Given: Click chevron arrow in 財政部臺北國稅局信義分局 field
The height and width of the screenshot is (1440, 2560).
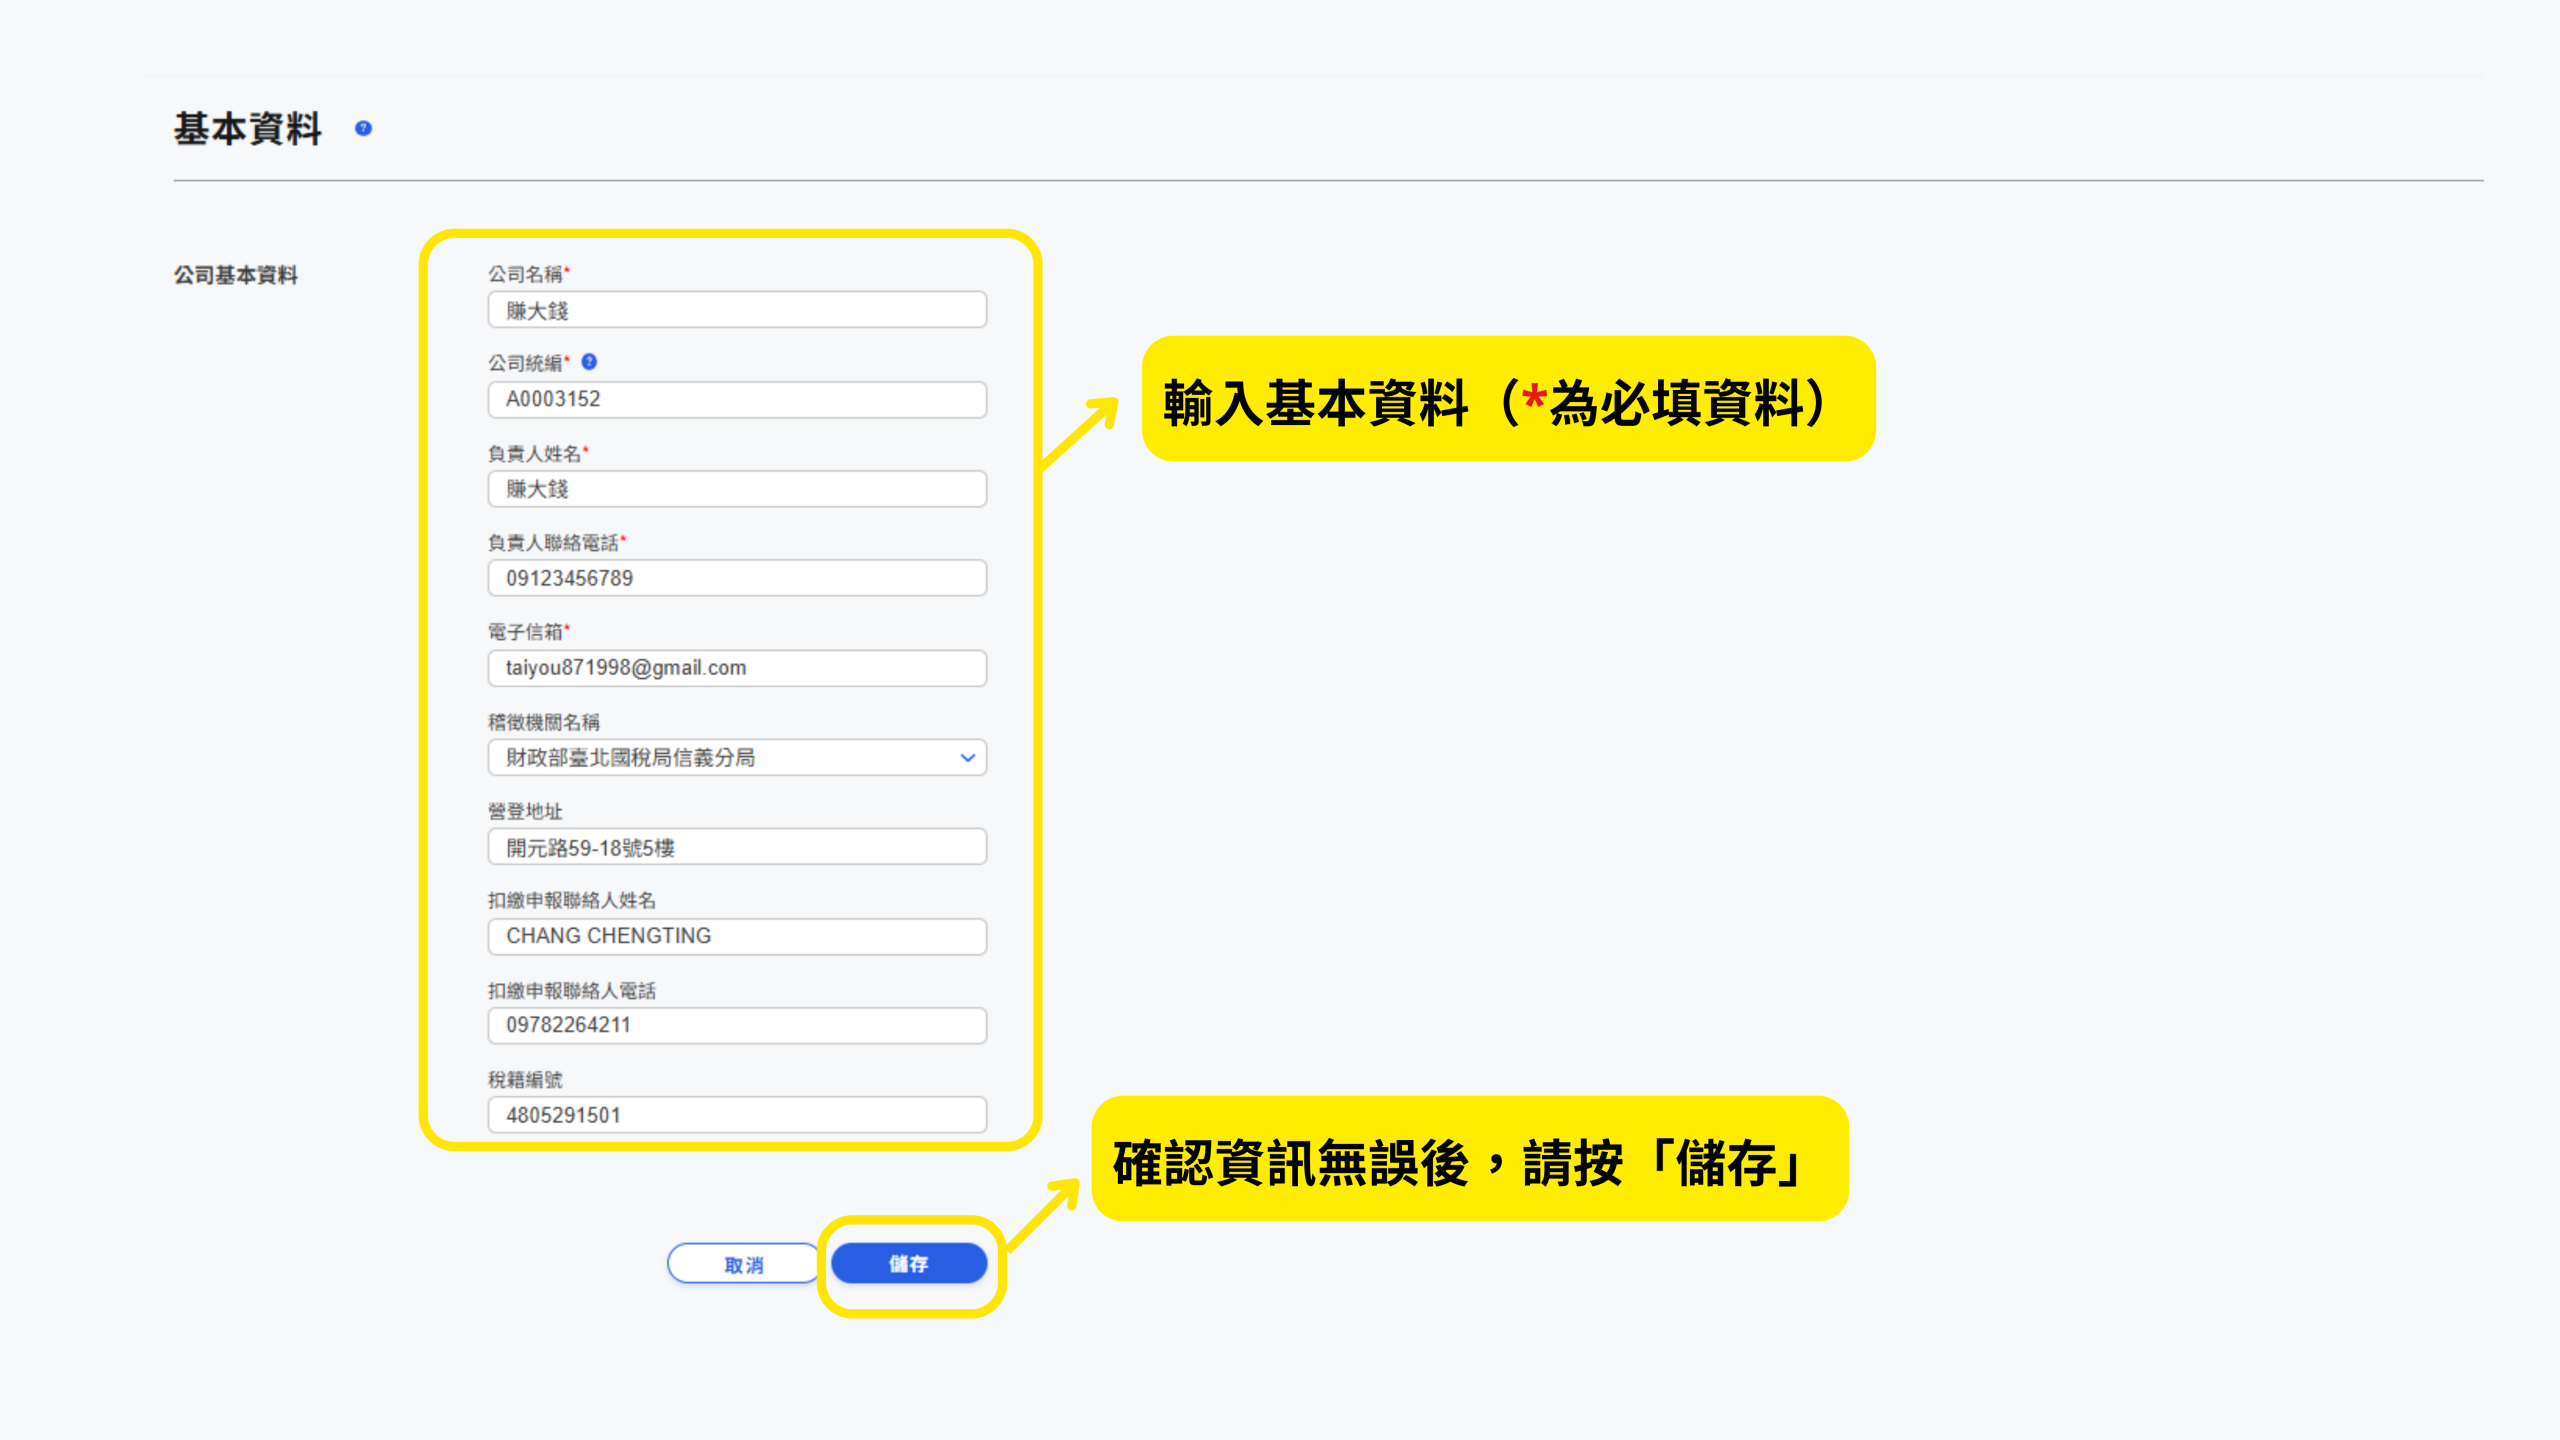Looking at the screenshot, I should pos(967,757).
